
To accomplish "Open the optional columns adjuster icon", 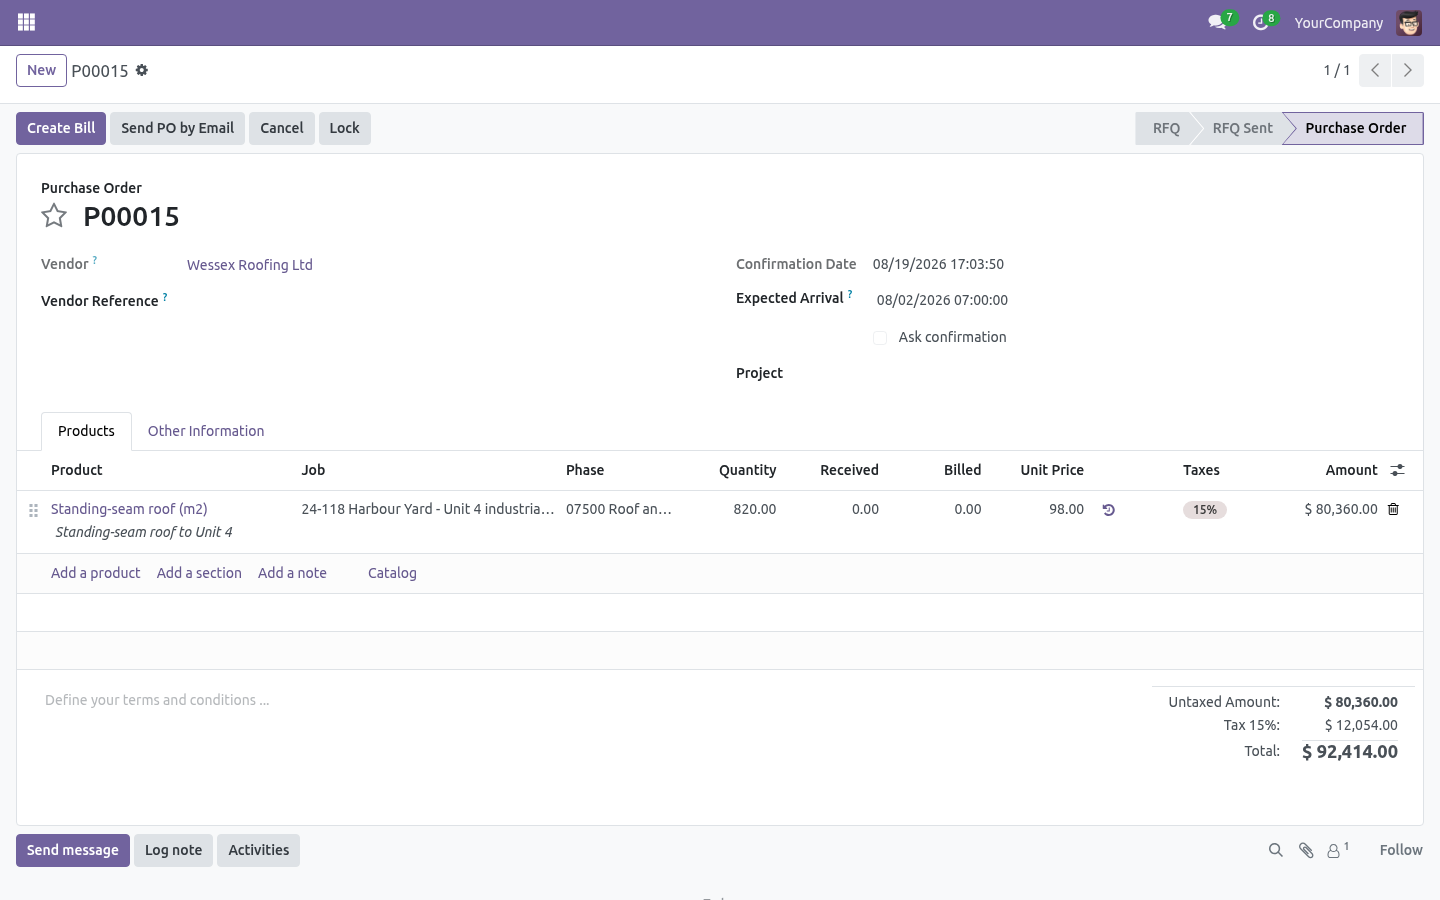I will tap(1398, 470).
